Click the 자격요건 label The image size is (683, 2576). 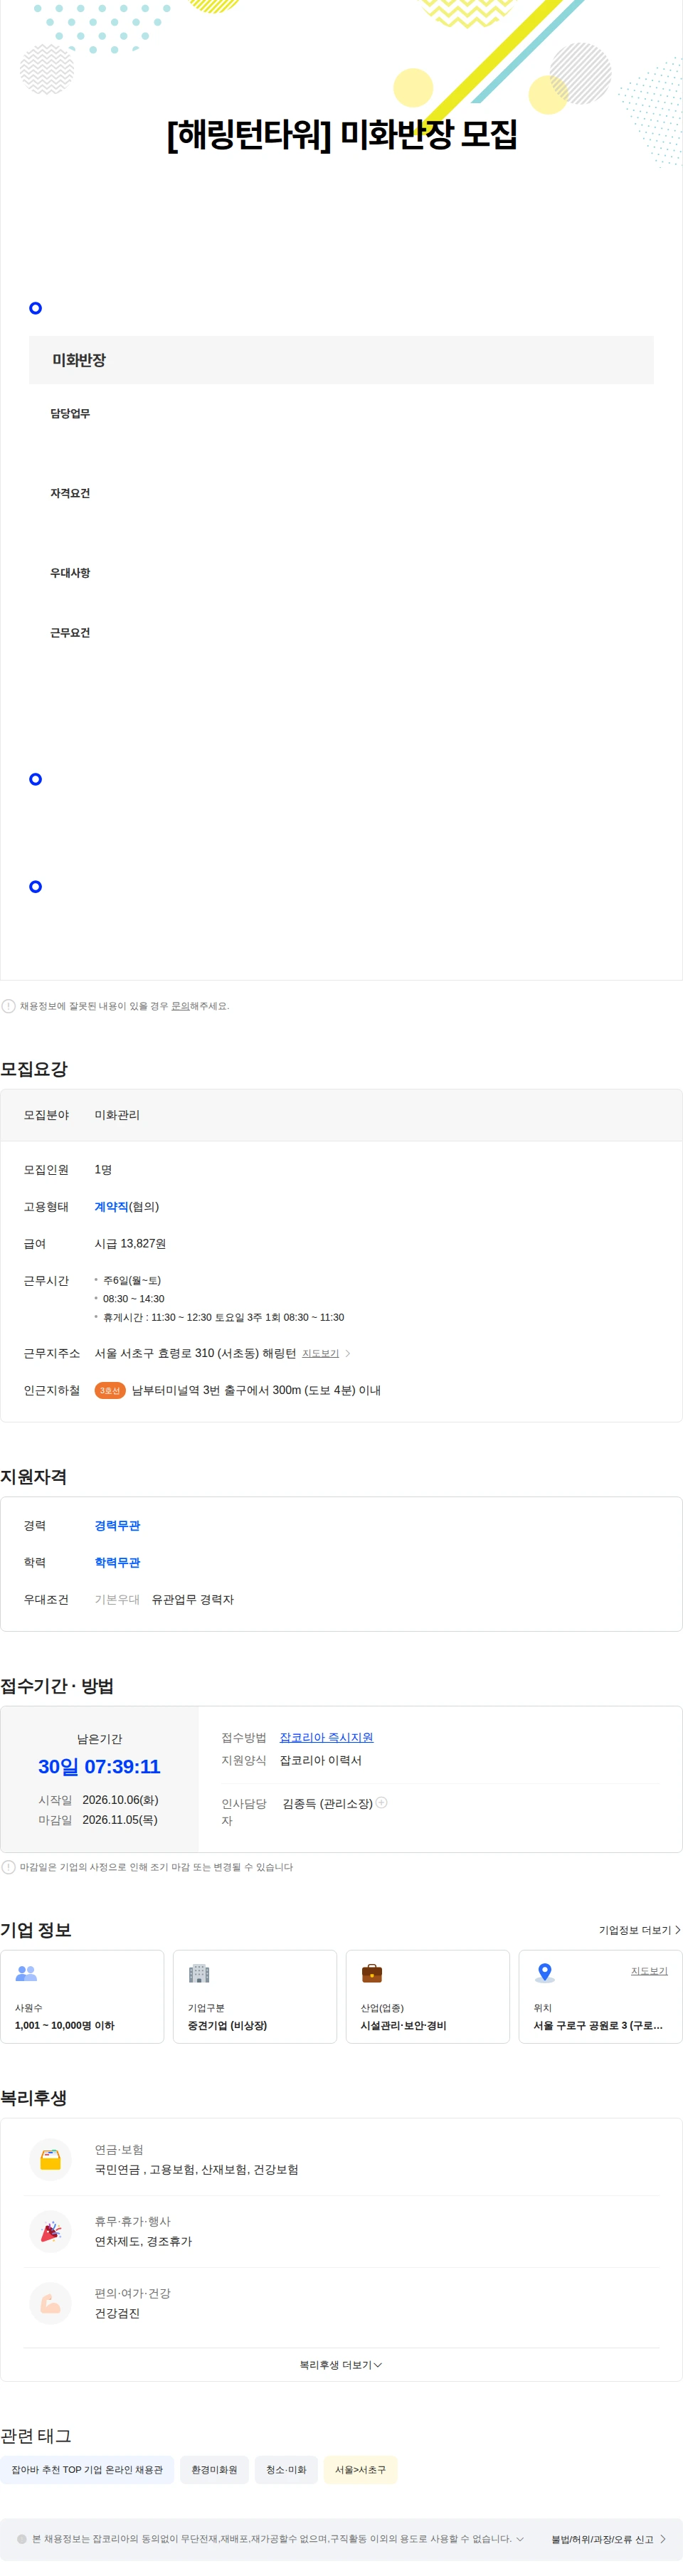point(70,493)
